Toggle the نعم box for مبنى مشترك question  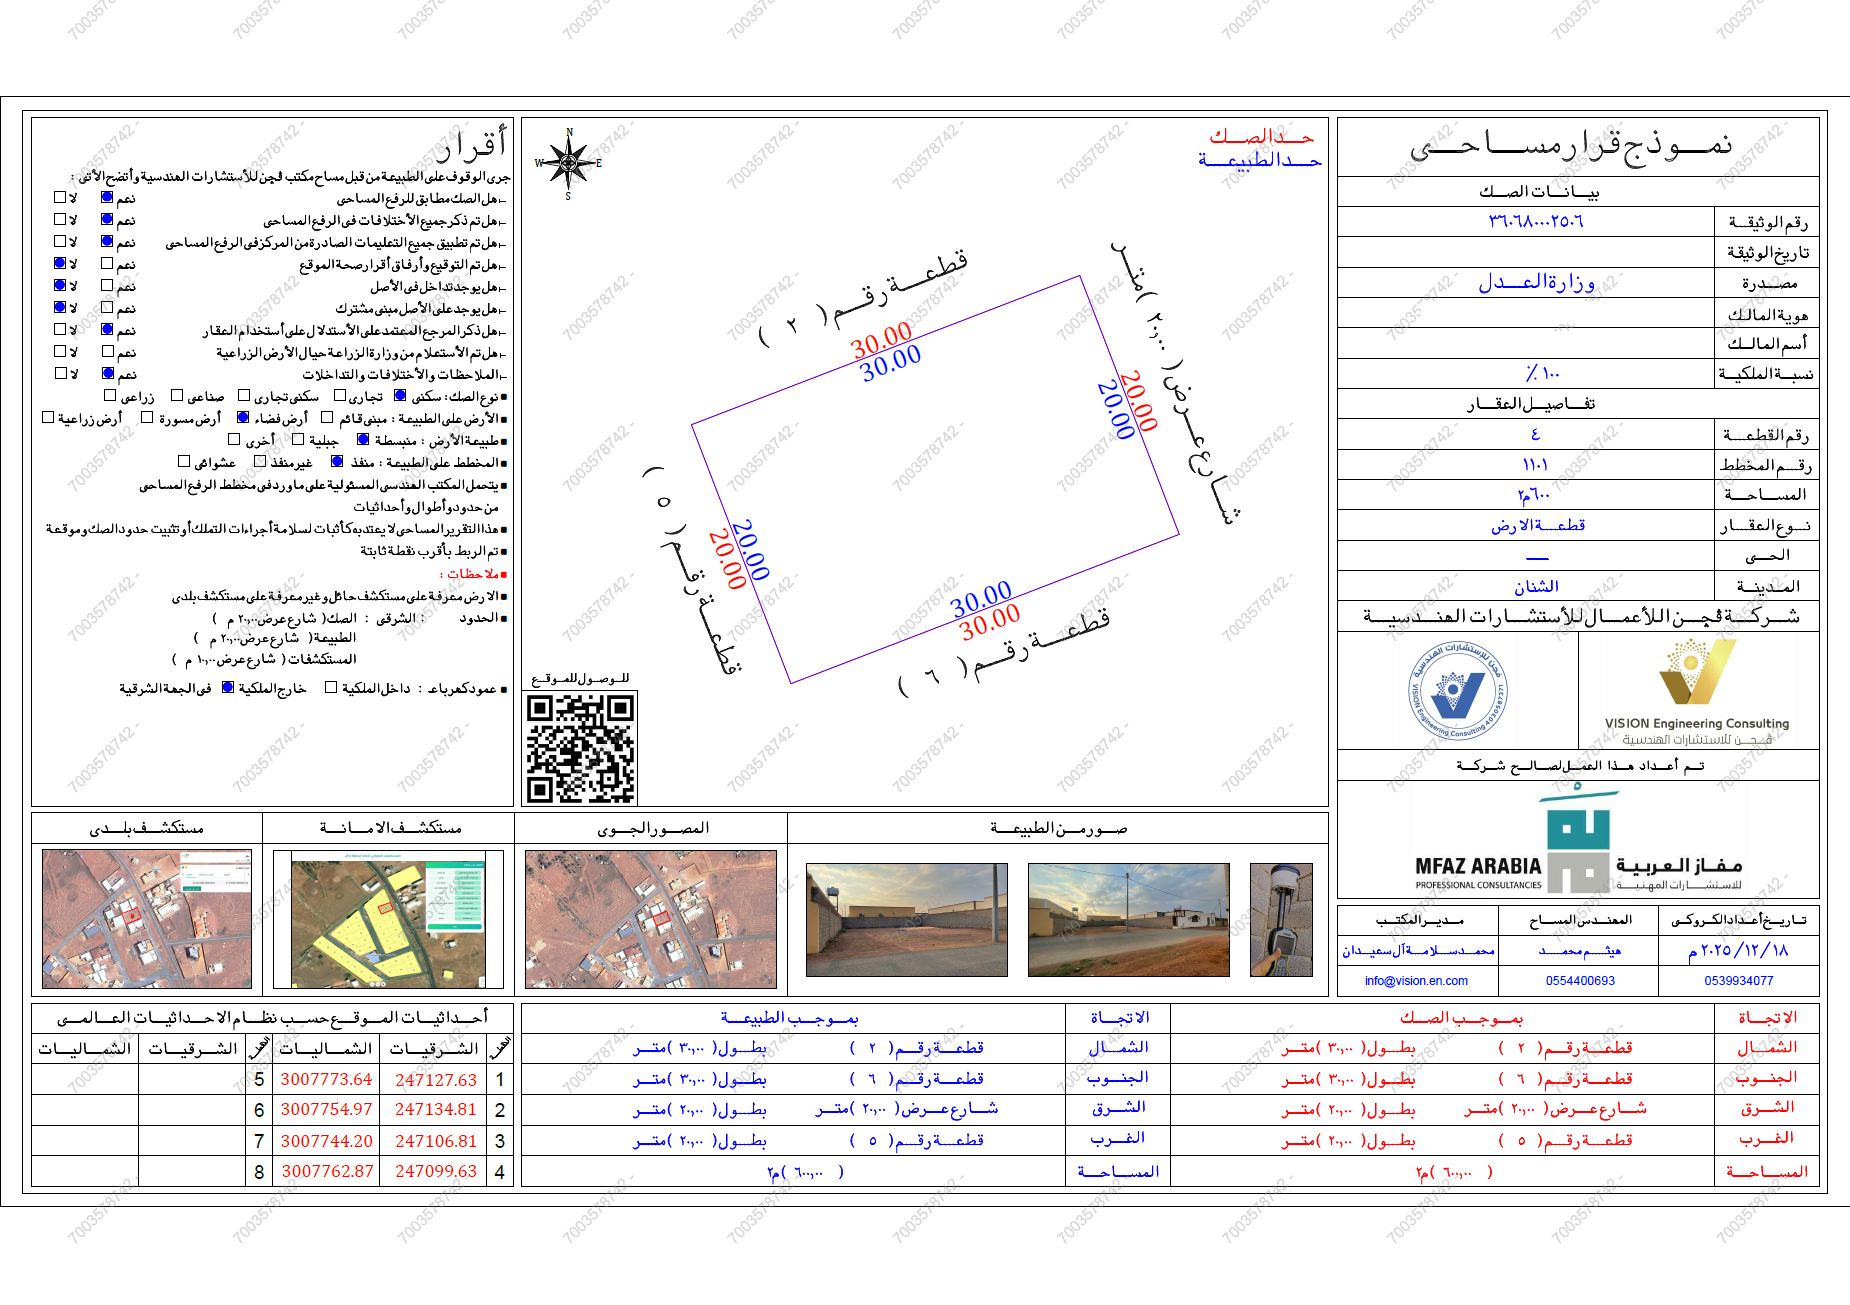(x=107, y=308)
